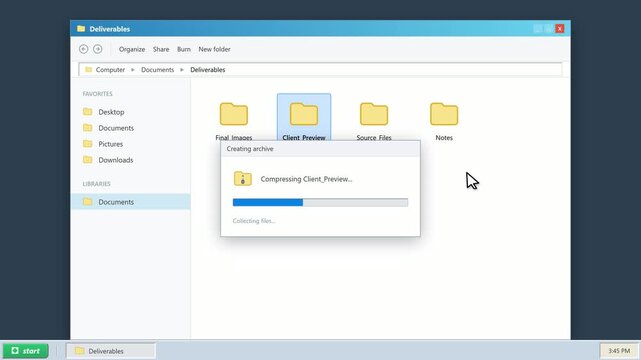Click the Creating archive dialog title
The image size is (641, 360).
250,149
